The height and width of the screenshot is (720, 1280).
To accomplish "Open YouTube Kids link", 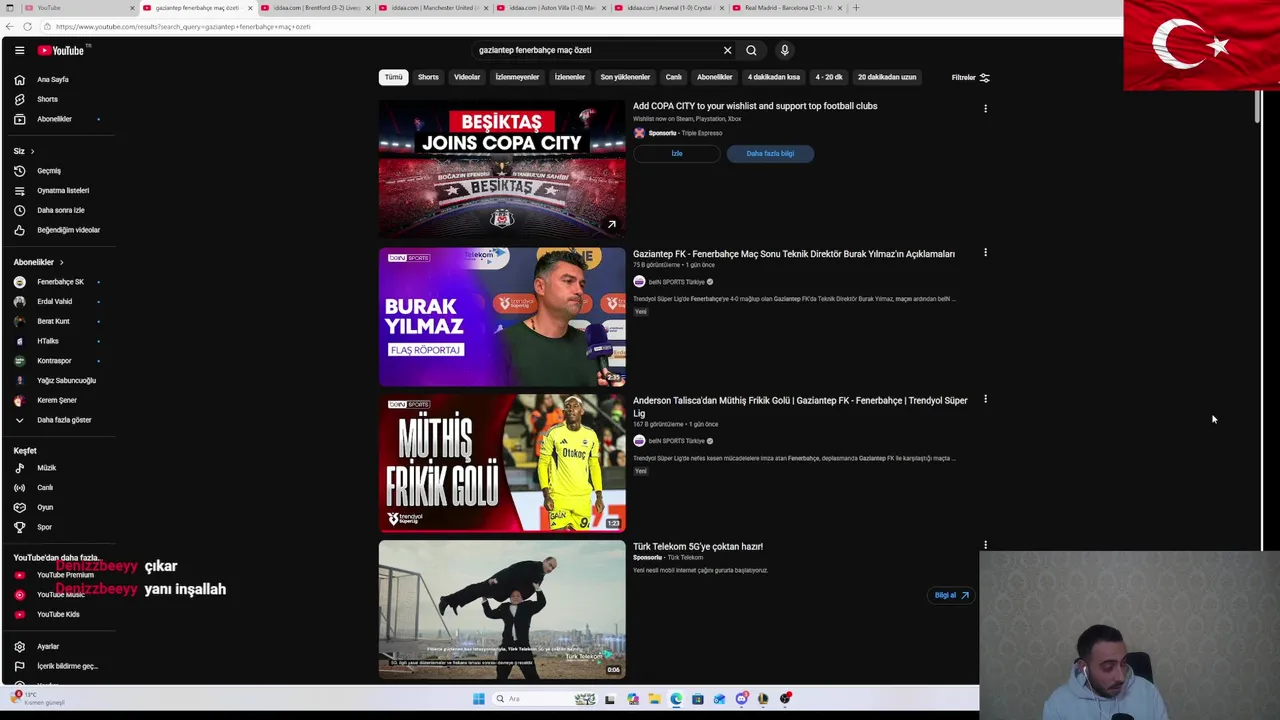I will click(57, 614).
